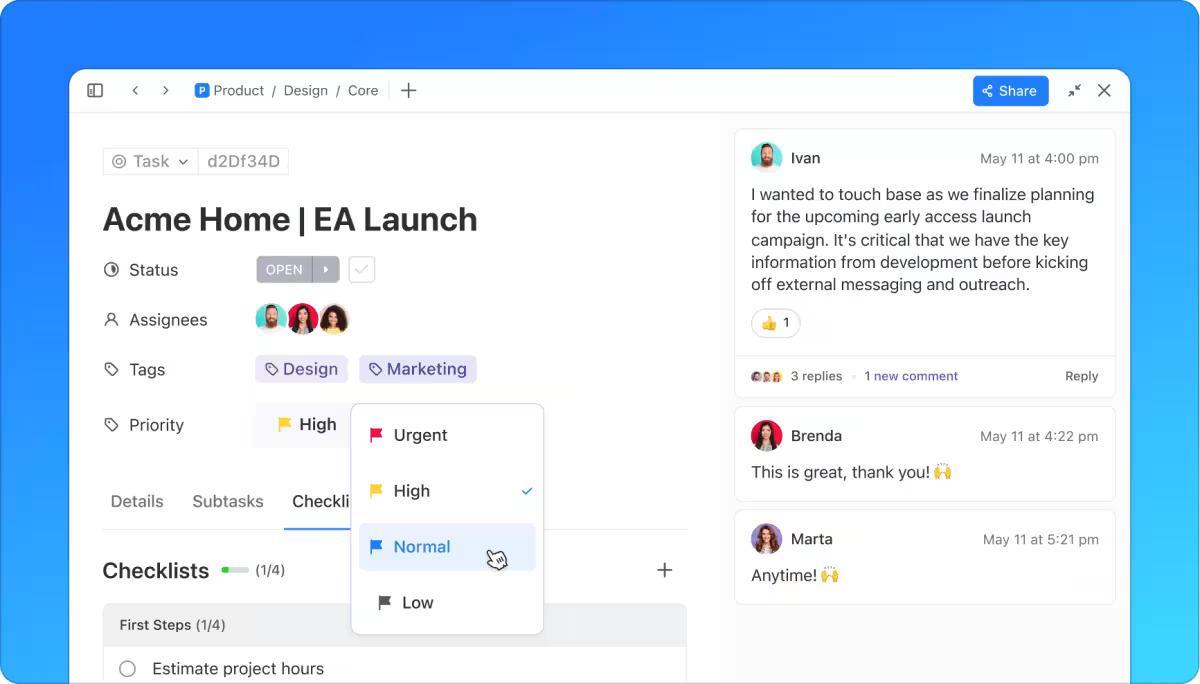
Task: Open the 1 new comment link
Action: coord(911,376)
